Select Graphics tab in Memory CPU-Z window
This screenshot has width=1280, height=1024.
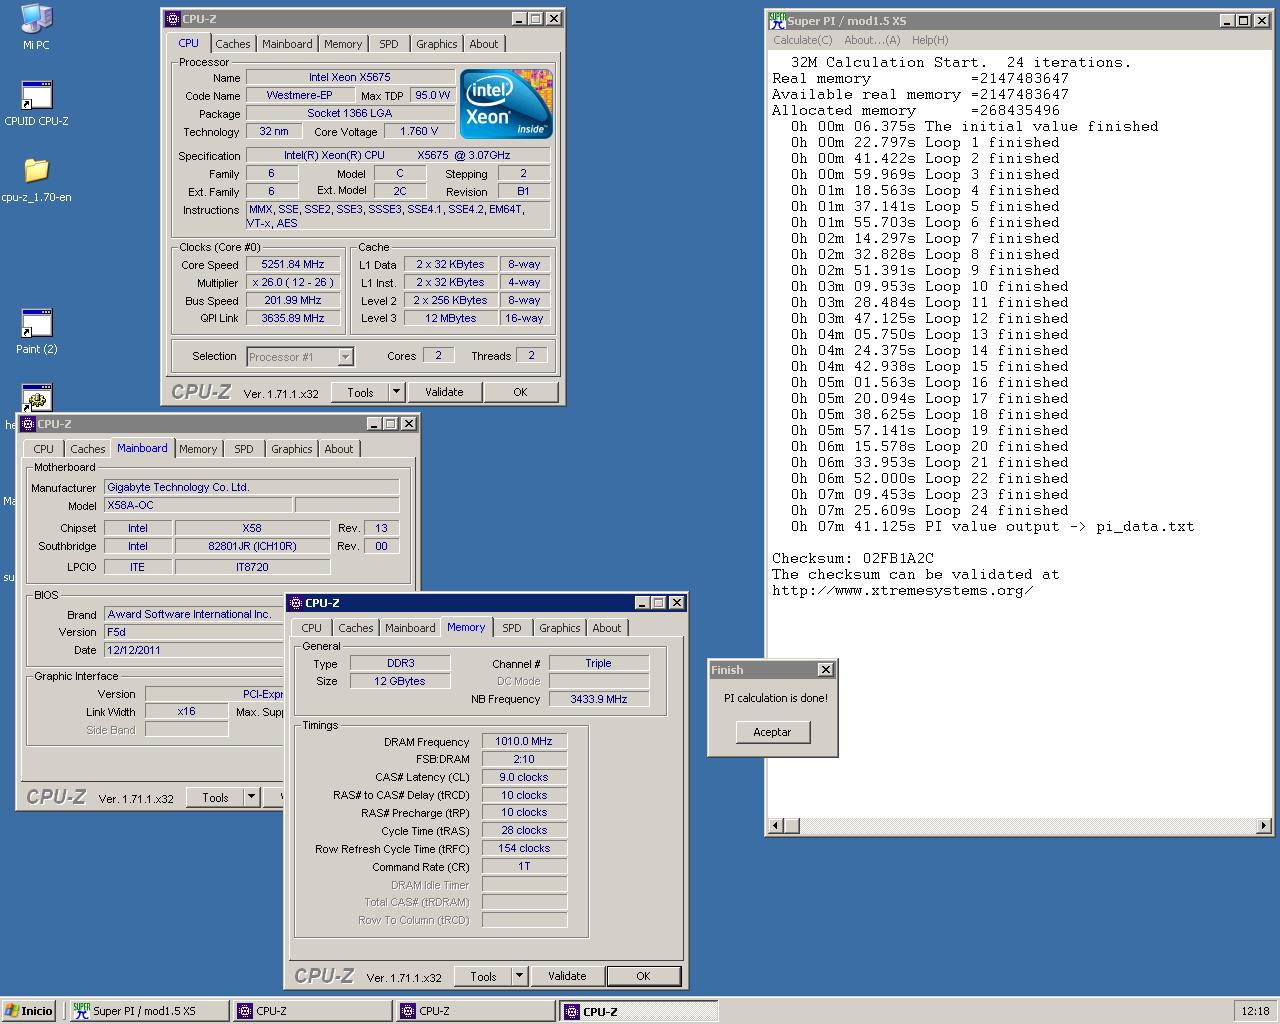[560, 628]
